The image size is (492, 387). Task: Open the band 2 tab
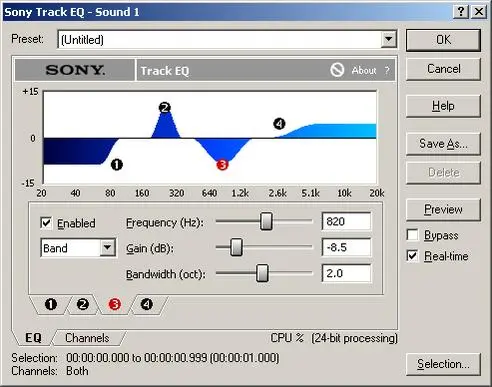click(83, 304)
